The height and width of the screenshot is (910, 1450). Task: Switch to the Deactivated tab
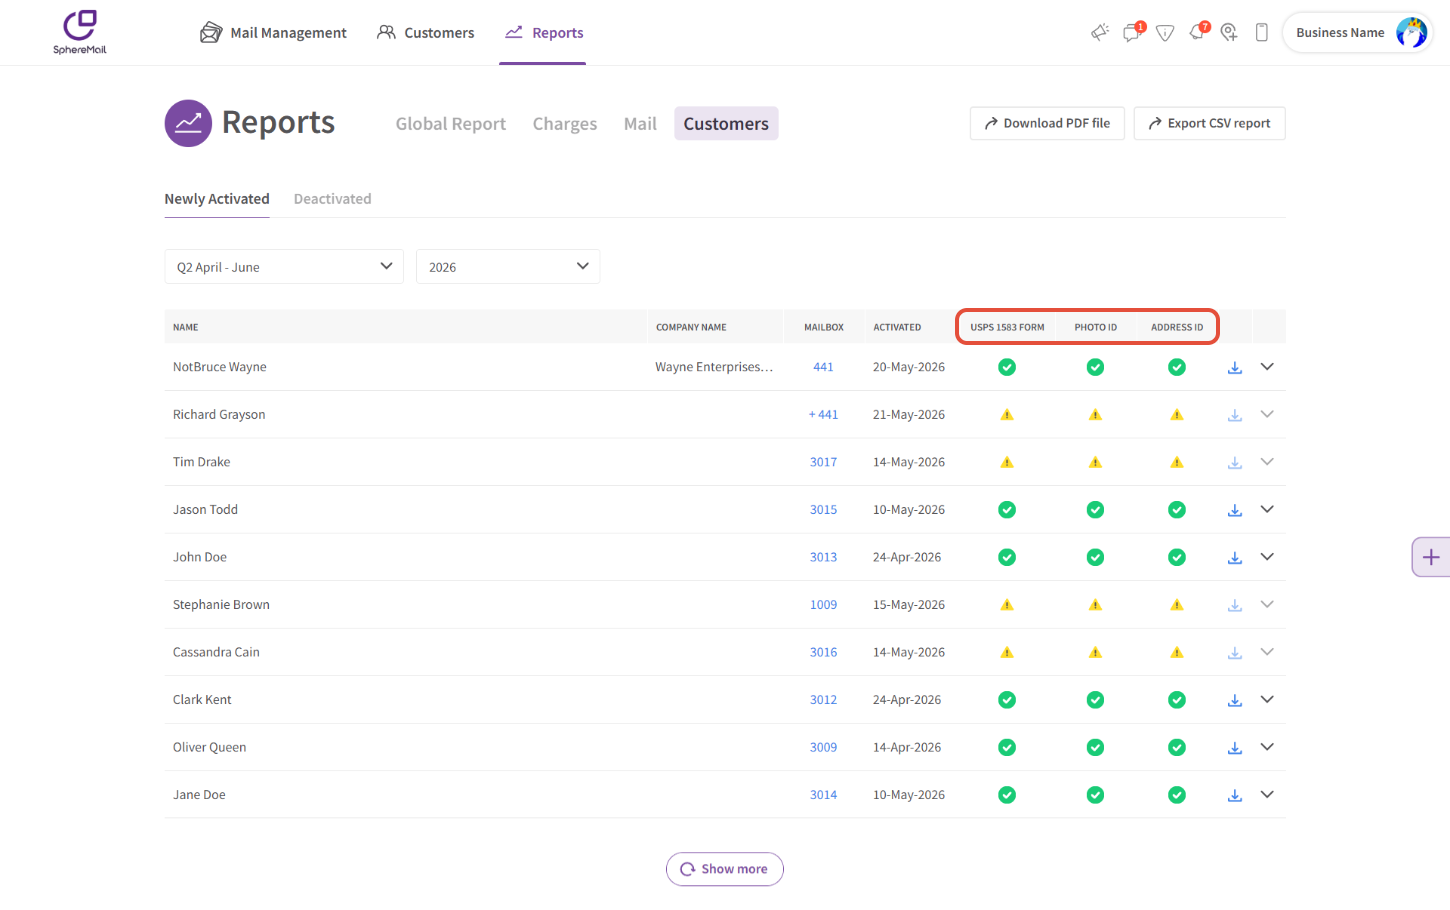tap(332, 199)
